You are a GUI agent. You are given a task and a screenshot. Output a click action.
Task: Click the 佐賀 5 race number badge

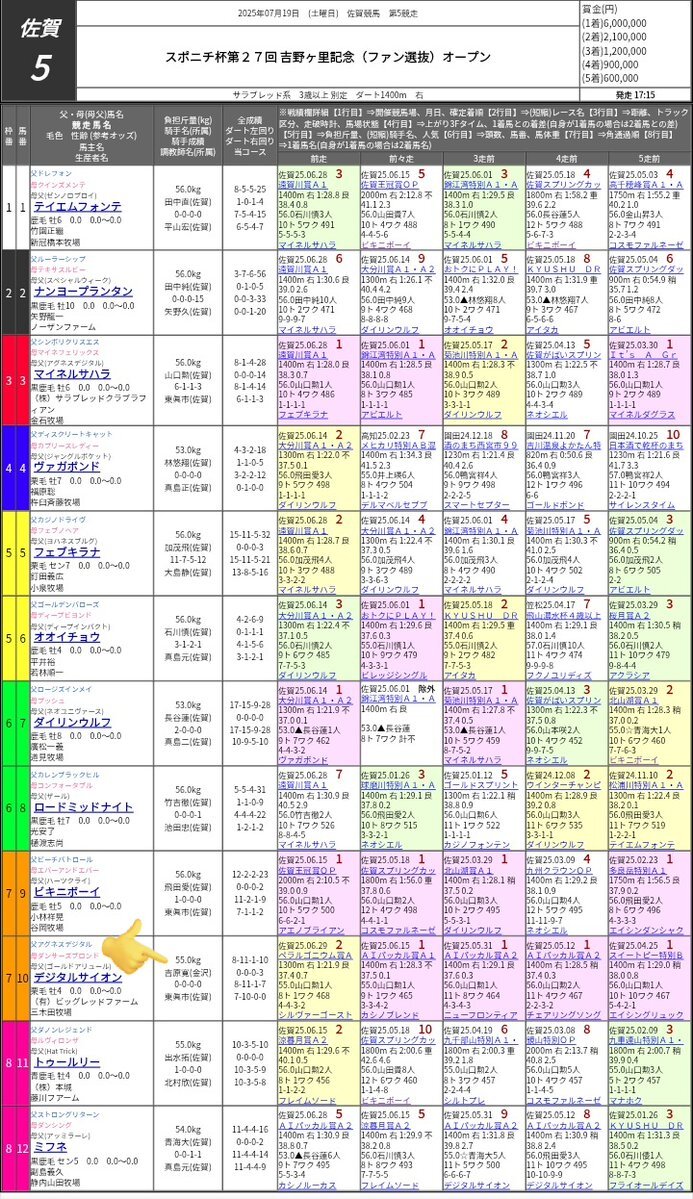click(x=38, y=50)
